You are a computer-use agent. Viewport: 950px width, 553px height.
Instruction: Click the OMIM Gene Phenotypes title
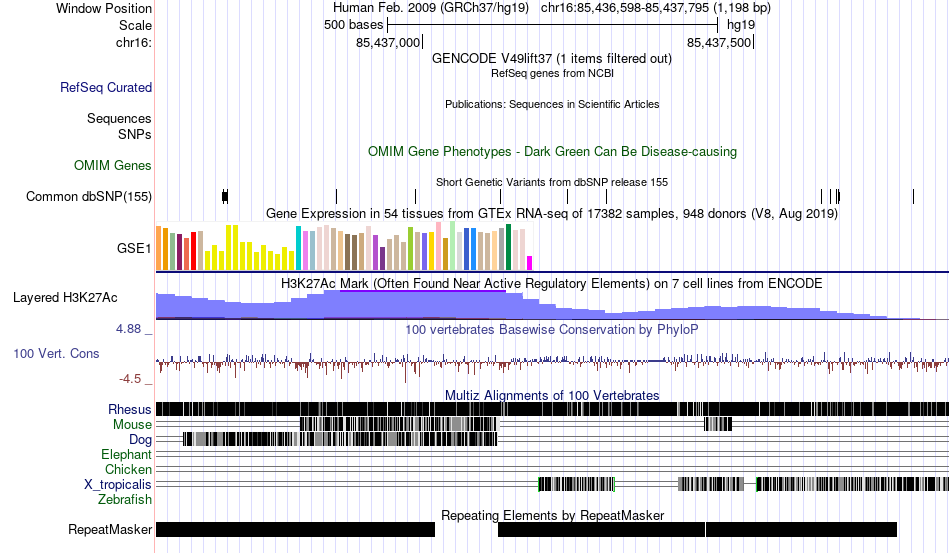[552, 151]
